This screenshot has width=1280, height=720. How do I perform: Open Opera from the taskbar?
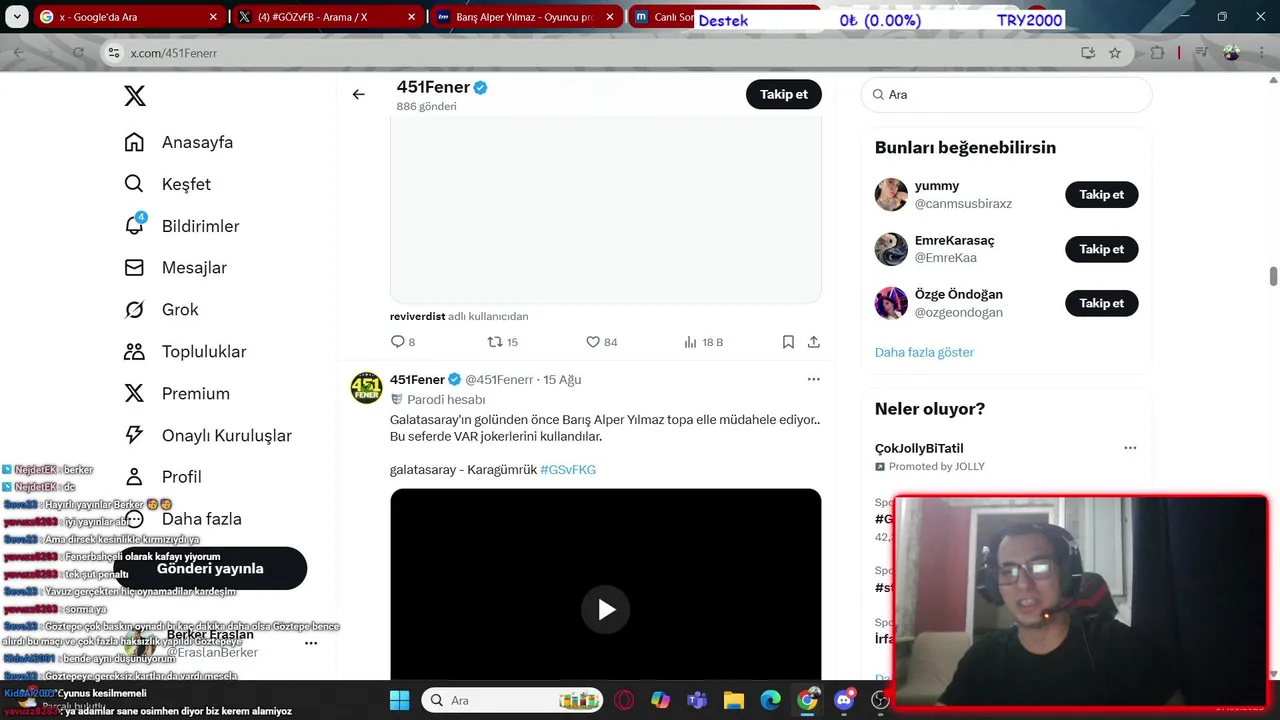pos(624,700)
